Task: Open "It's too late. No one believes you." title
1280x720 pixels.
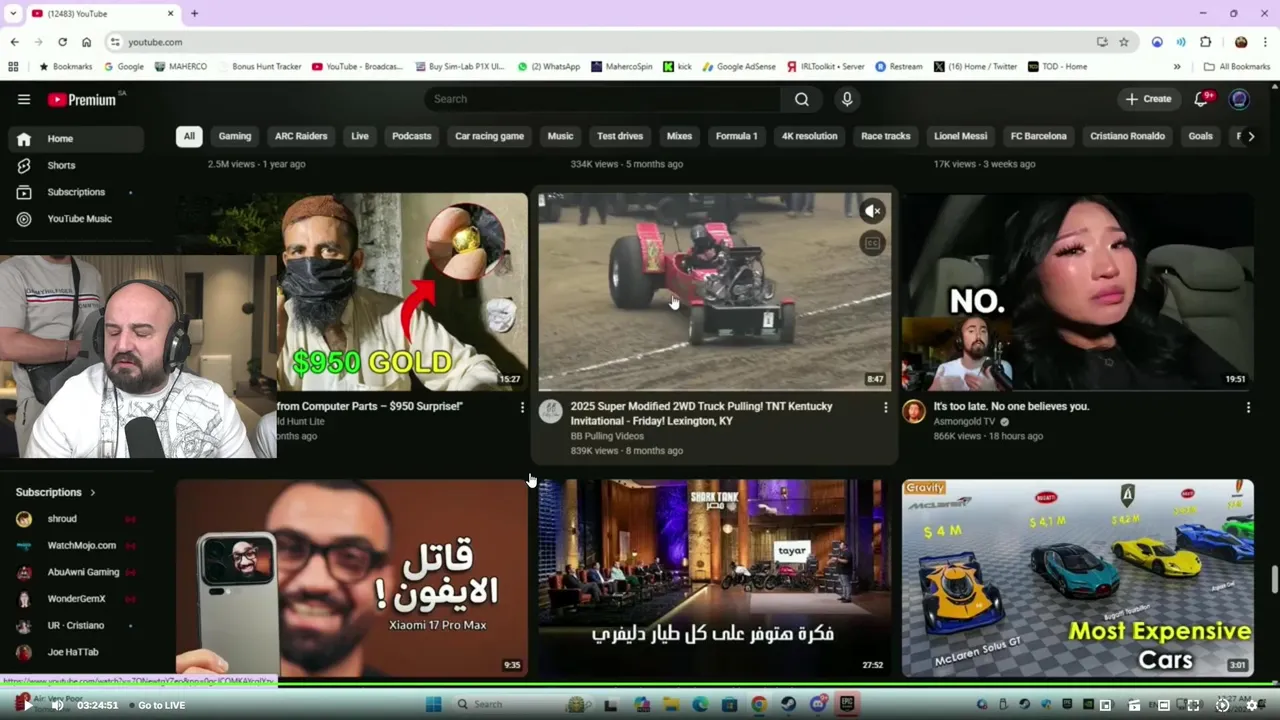Action: point(1011,406)
